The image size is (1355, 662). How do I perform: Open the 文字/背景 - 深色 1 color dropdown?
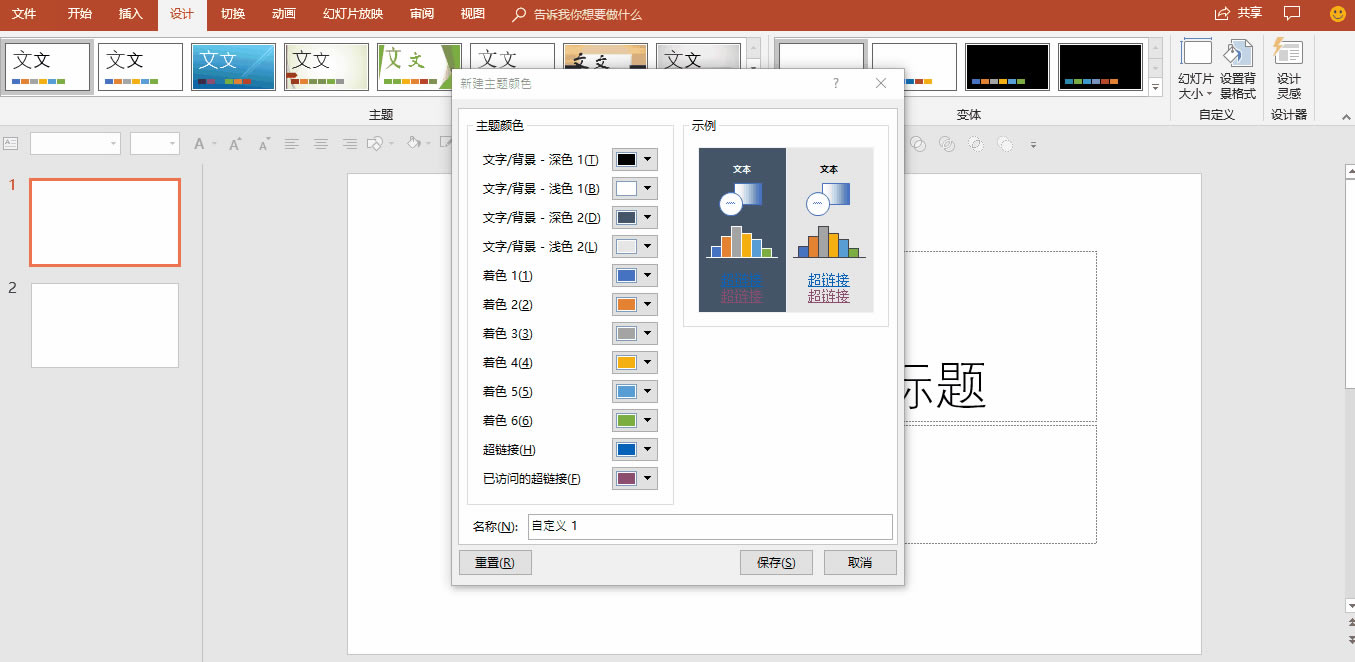click(646, 159)
